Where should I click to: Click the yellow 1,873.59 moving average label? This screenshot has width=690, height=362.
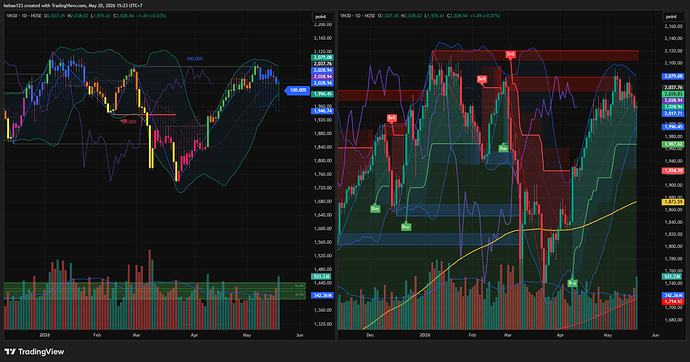(x=673, y=202)
